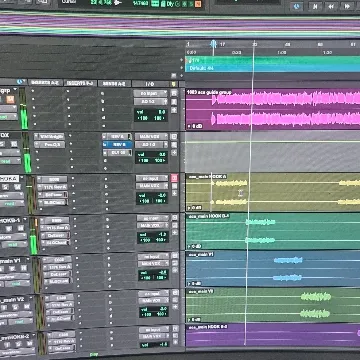Click 'Default: 4/4' meter marker
The height and width of the screenshot is (360, 360).
coord(201,68)
